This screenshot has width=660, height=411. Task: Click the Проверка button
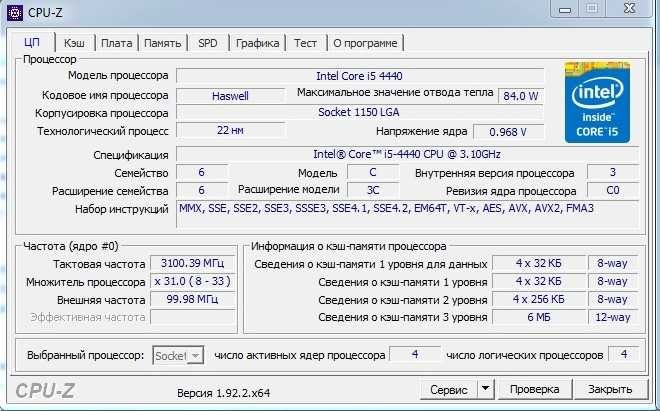[x=535, y=390]
